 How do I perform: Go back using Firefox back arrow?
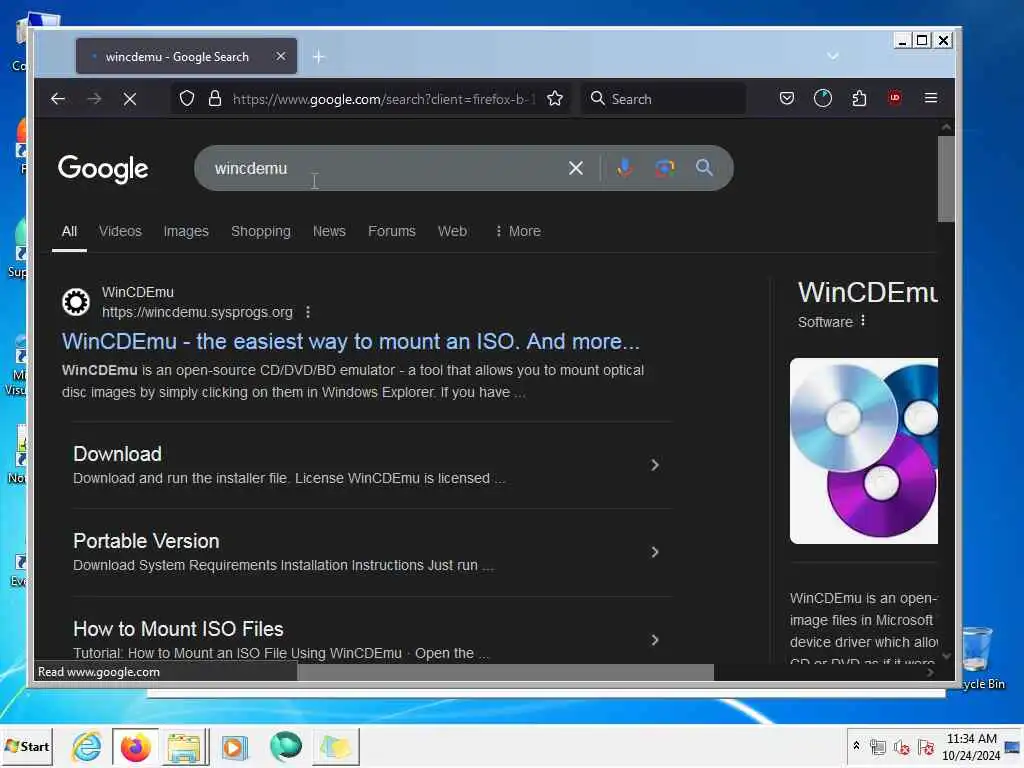(58, 99)
